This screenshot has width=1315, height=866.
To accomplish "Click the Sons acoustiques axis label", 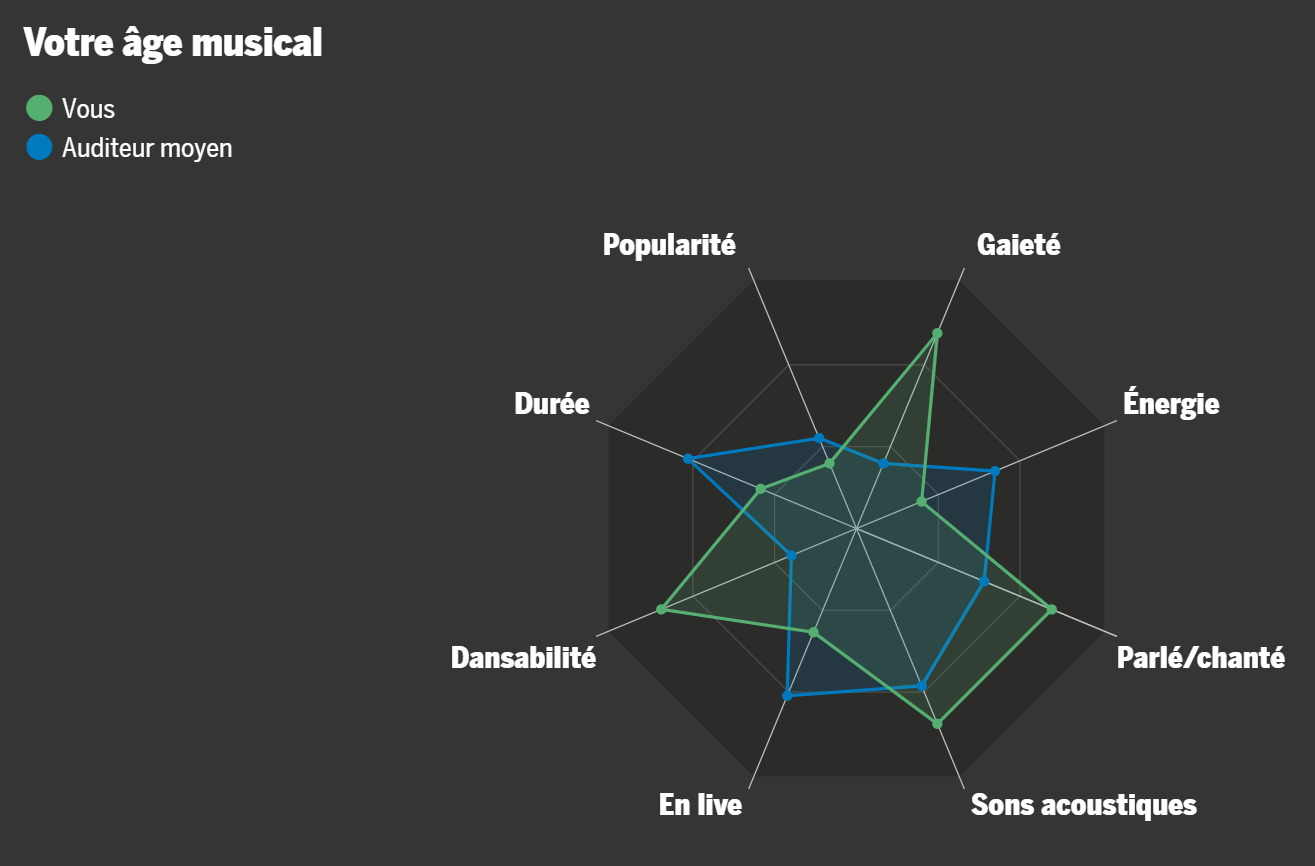I will pyautogui.click(x=1084, y=805).
